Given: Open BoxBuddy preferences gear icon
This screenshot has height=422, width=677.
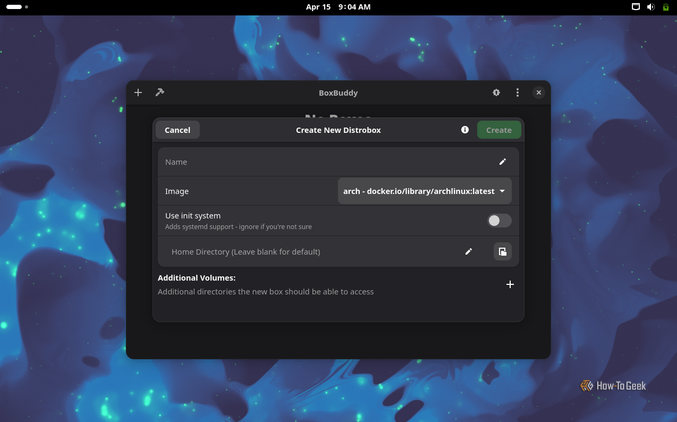Looking at the screenshot, I should click(496, 92).
